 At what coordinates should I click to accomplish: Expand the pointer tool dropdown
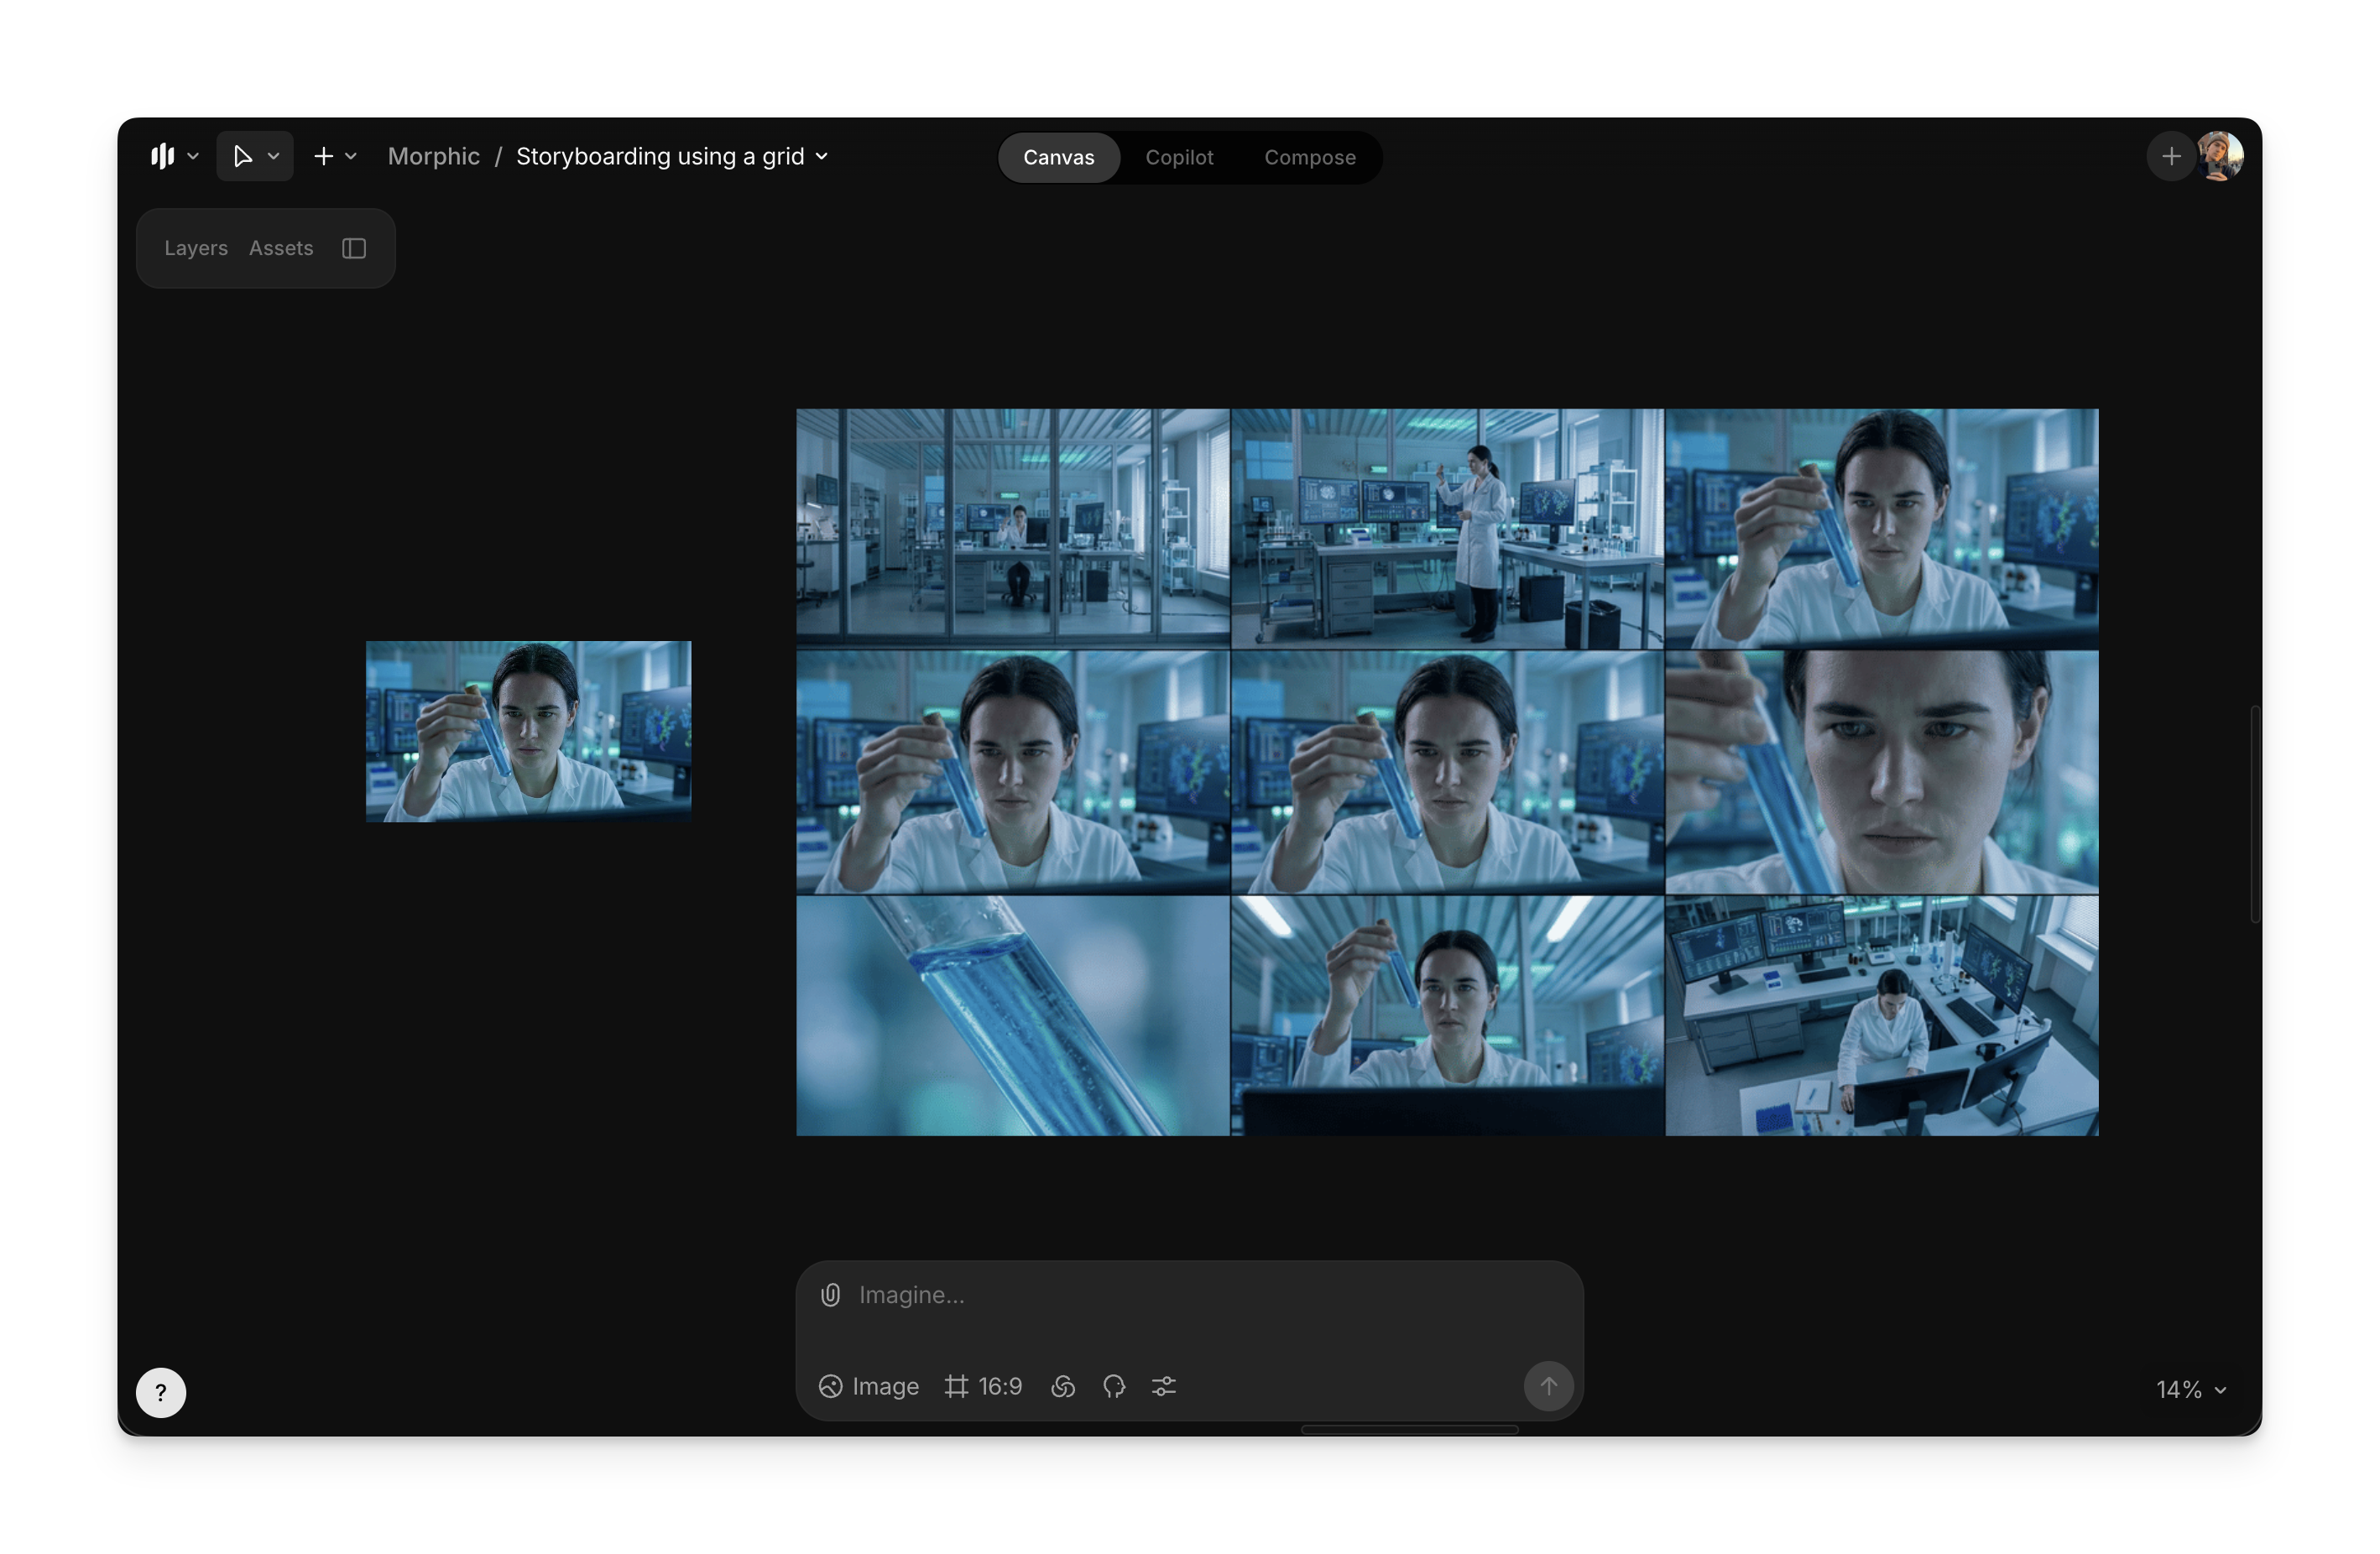click(x=273, y=156)
